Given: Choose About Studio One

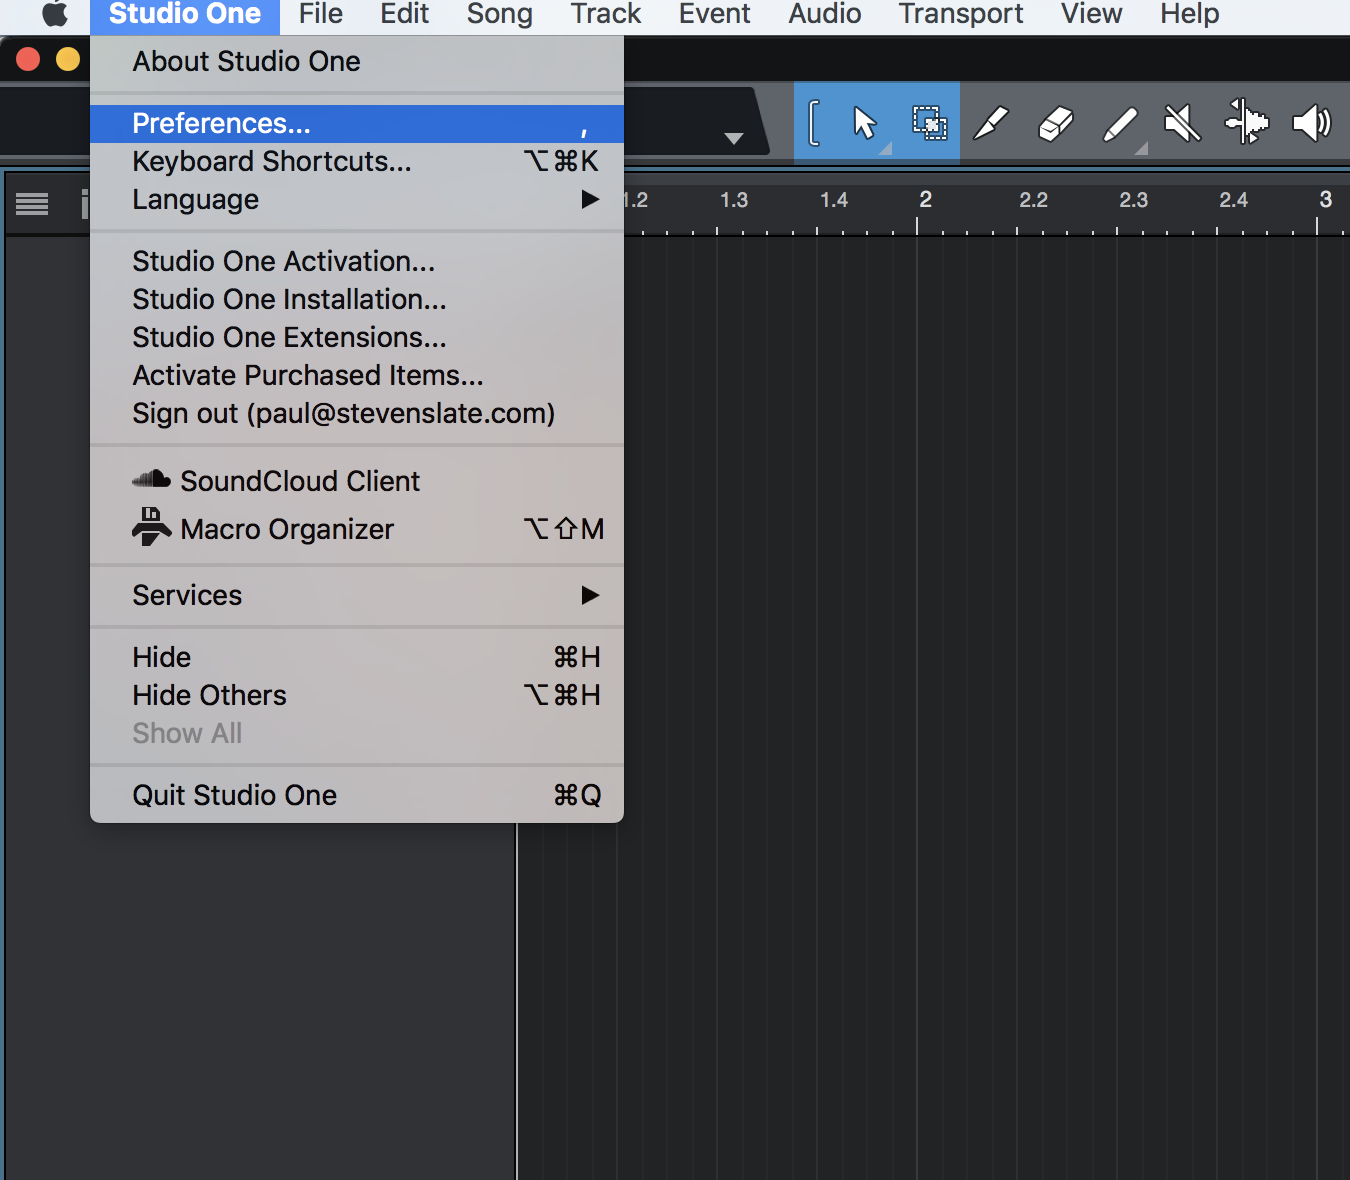Looking at the screenshot, I should click(357, 61).
